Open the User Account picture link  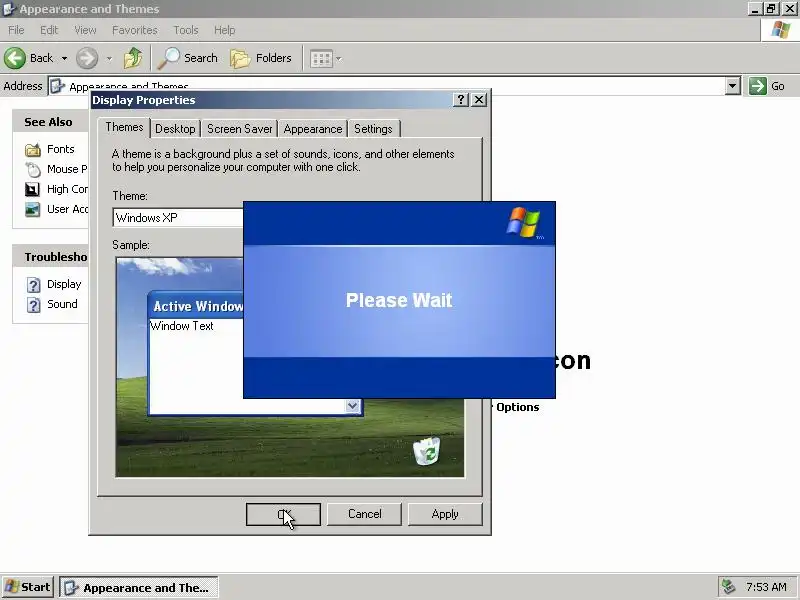67,209
